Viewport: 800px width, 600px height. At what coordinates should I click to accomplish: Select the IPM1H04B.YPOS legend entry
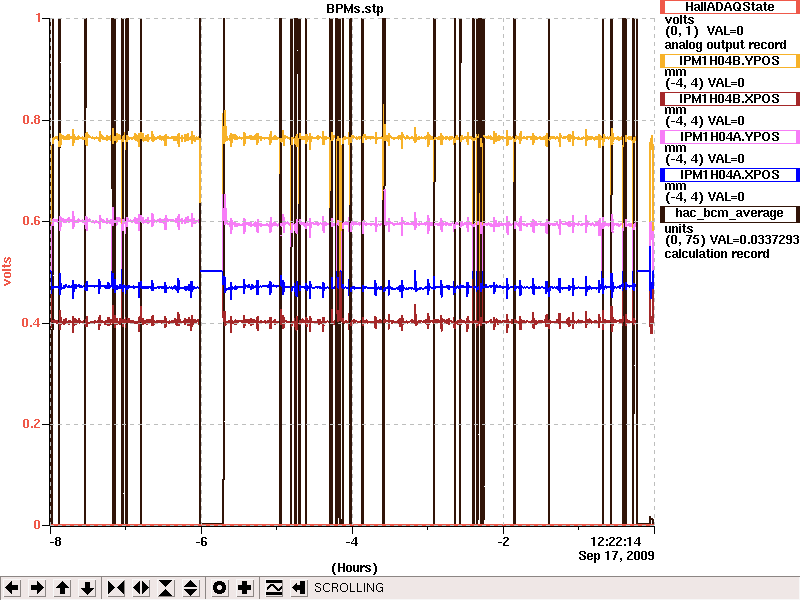pos(730,61)
